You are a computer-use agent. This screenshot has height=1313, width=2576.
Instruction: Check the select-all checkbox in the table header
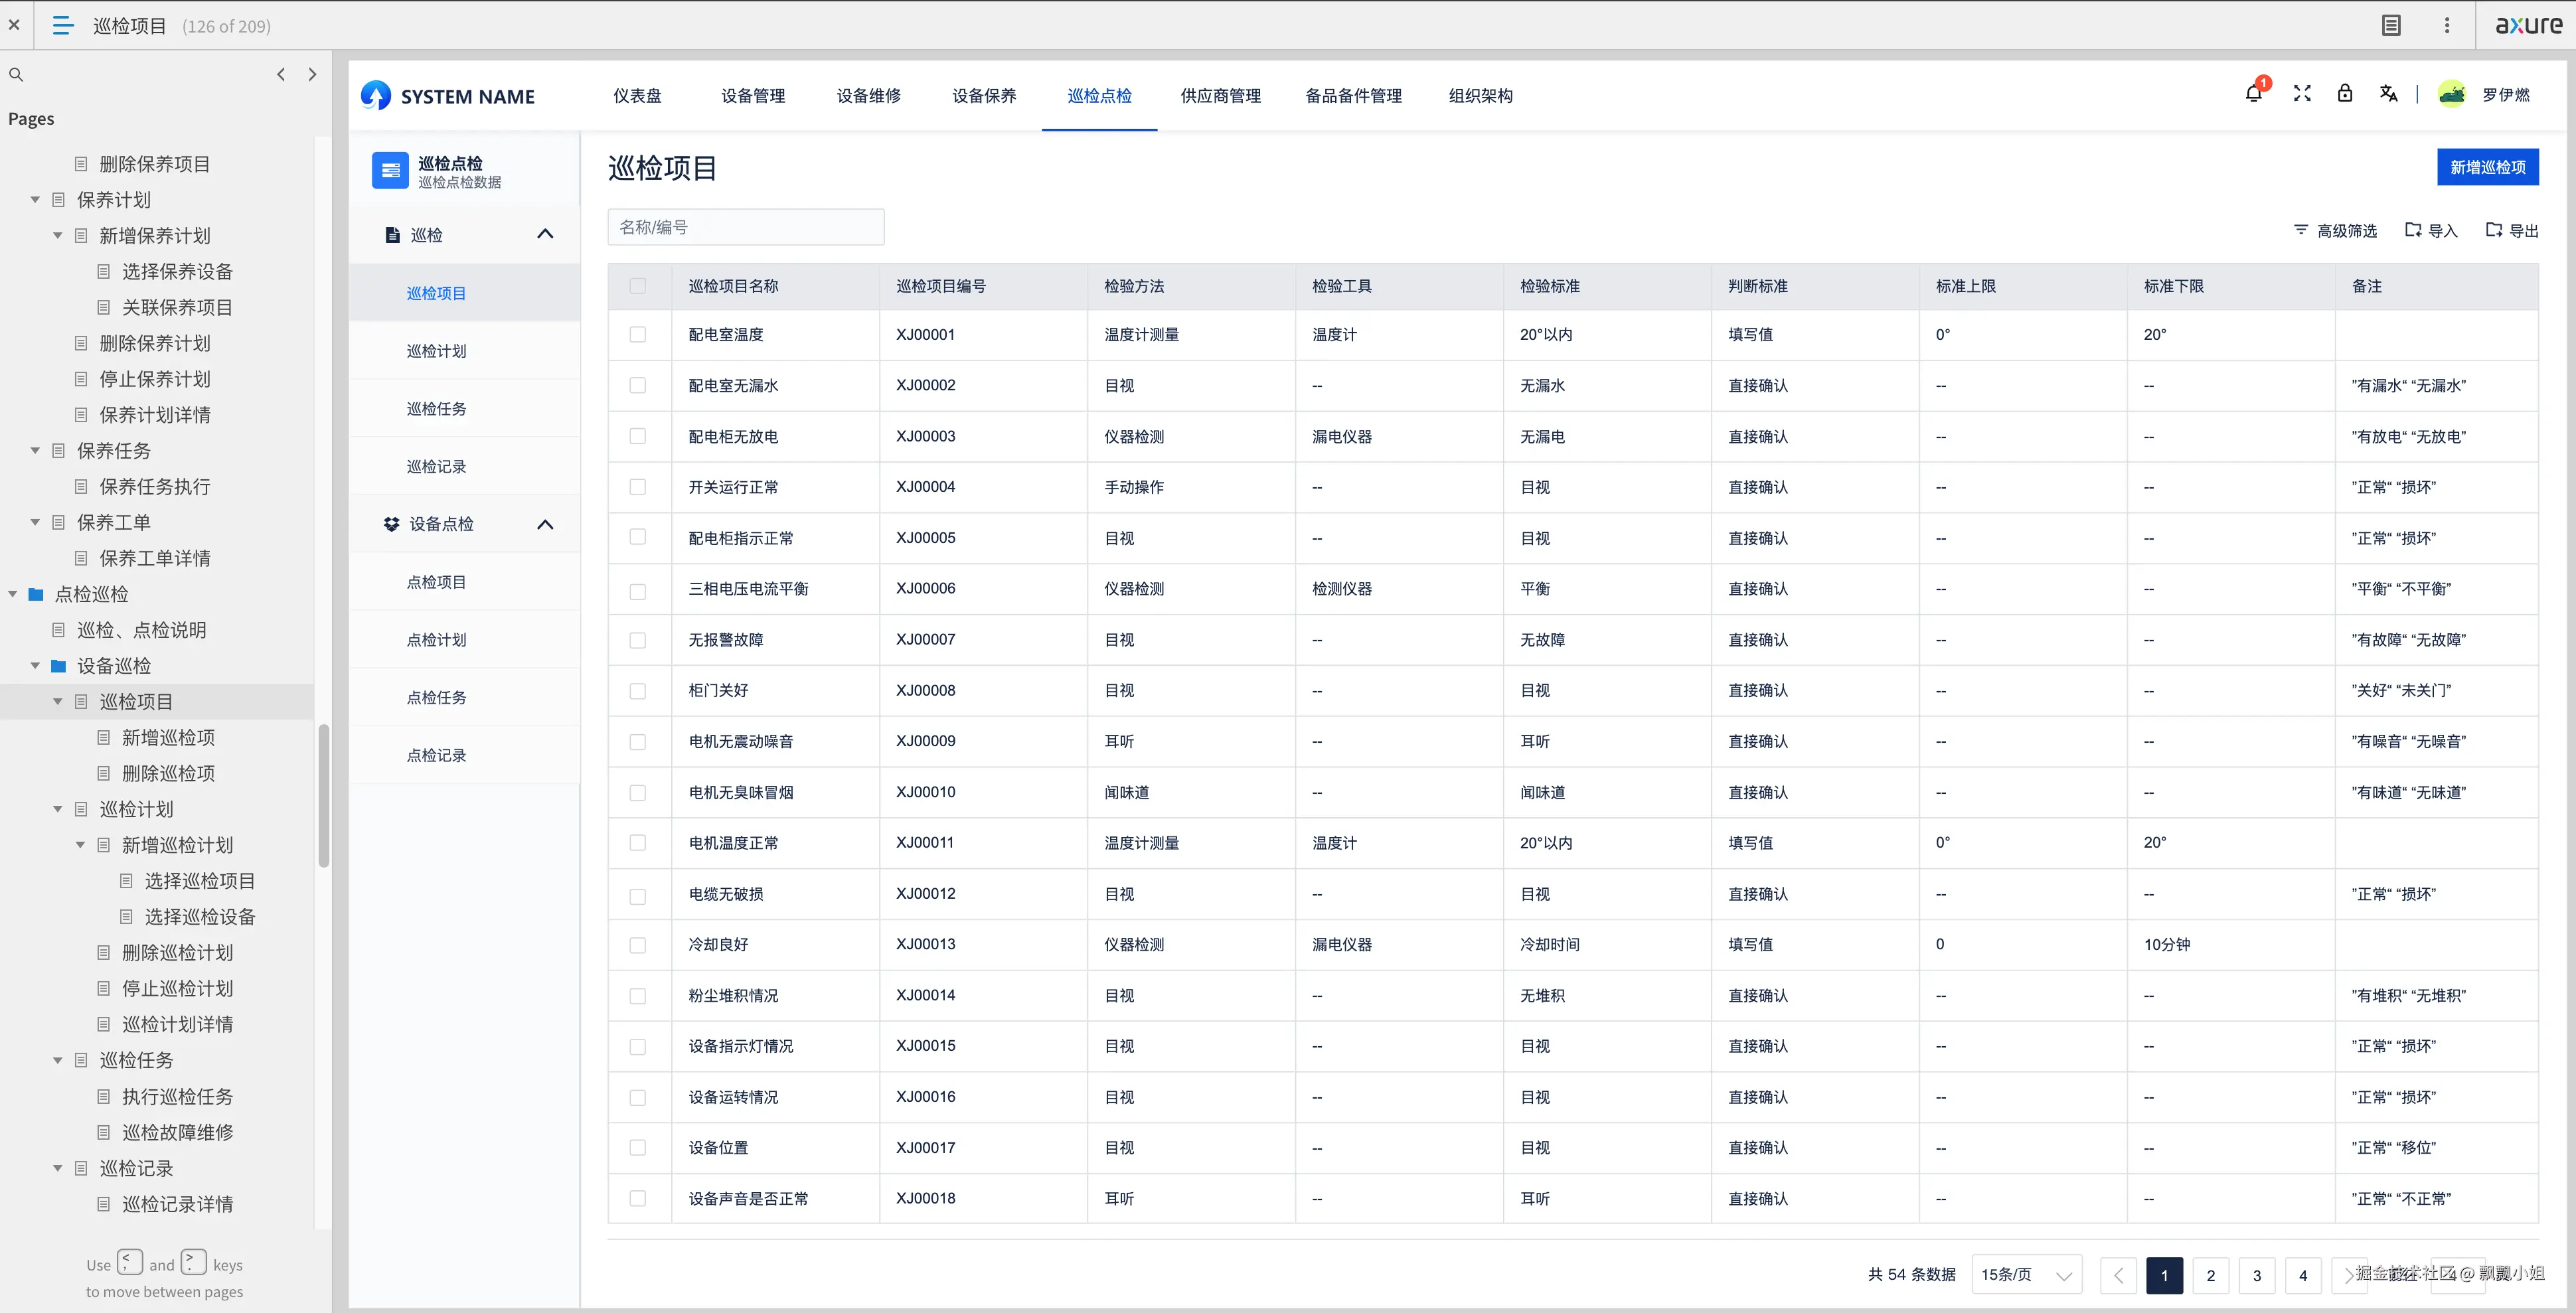tap(639, 286)
